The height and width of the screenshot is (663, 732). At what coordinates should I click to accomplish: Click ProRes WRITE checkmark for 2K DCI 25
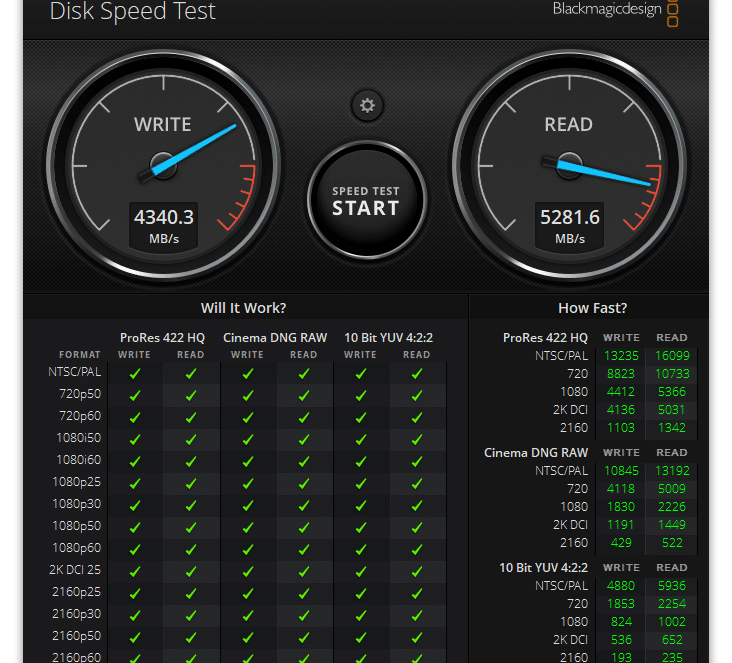tap(135, 571)
